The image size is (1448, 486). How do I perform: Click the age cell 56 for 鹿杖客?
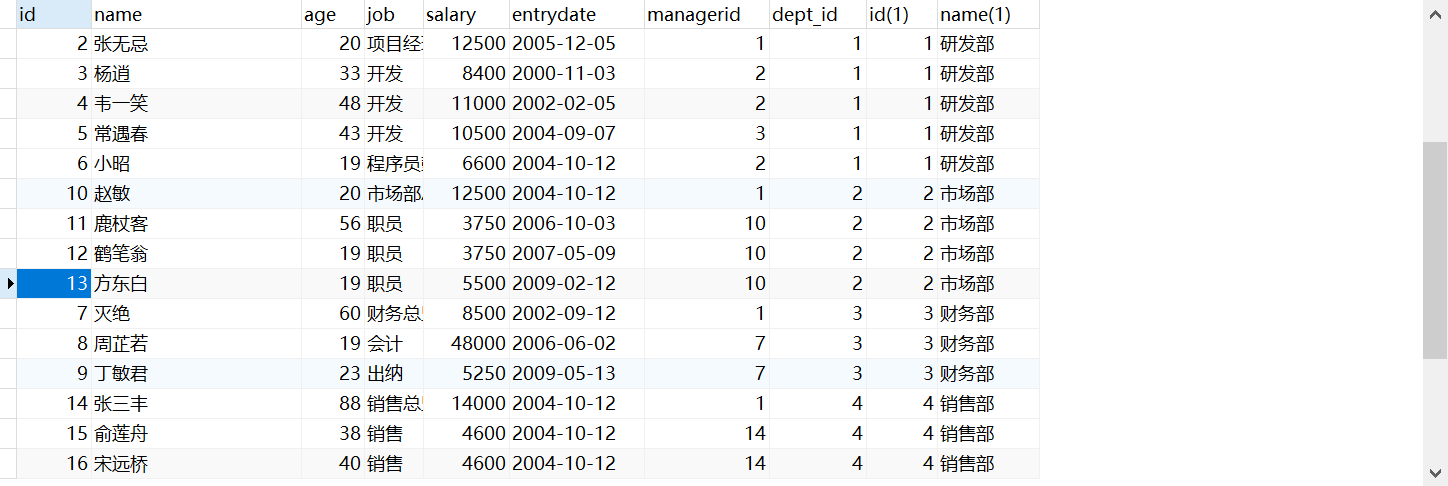[332, 224]
